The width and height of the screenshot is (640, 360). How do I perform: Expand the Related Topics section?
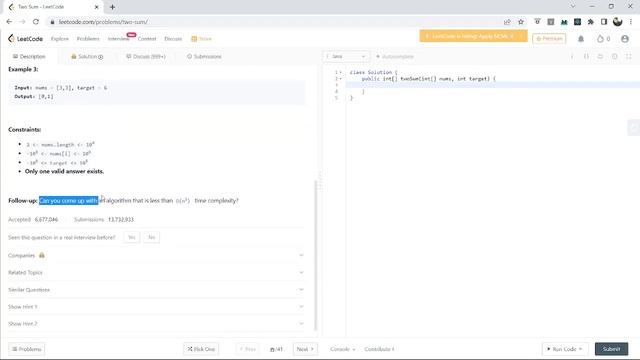155,272
